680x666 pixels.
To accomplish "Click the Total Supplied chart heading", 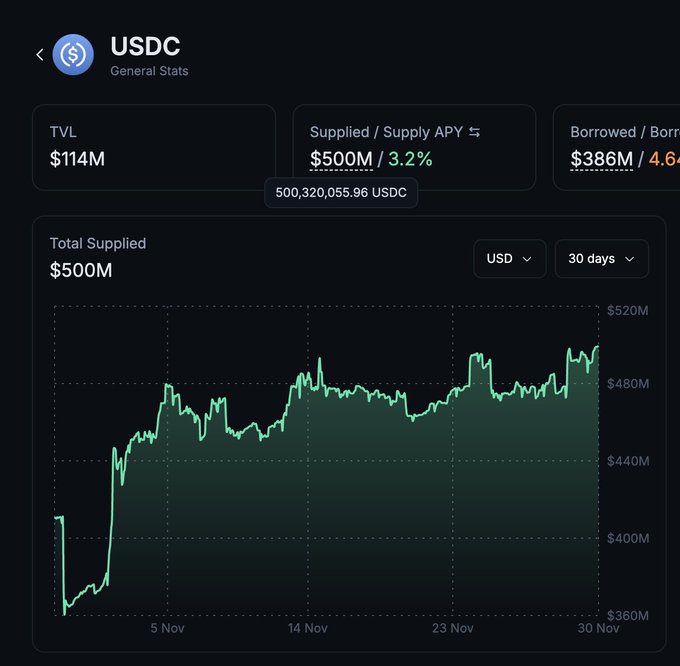I will 98,243.
